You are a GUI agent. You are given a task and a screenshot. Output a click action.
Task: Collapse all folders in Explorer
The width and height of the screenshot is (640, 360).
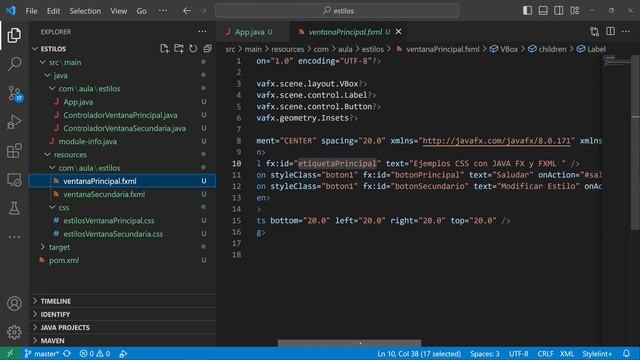pos(207,49)
